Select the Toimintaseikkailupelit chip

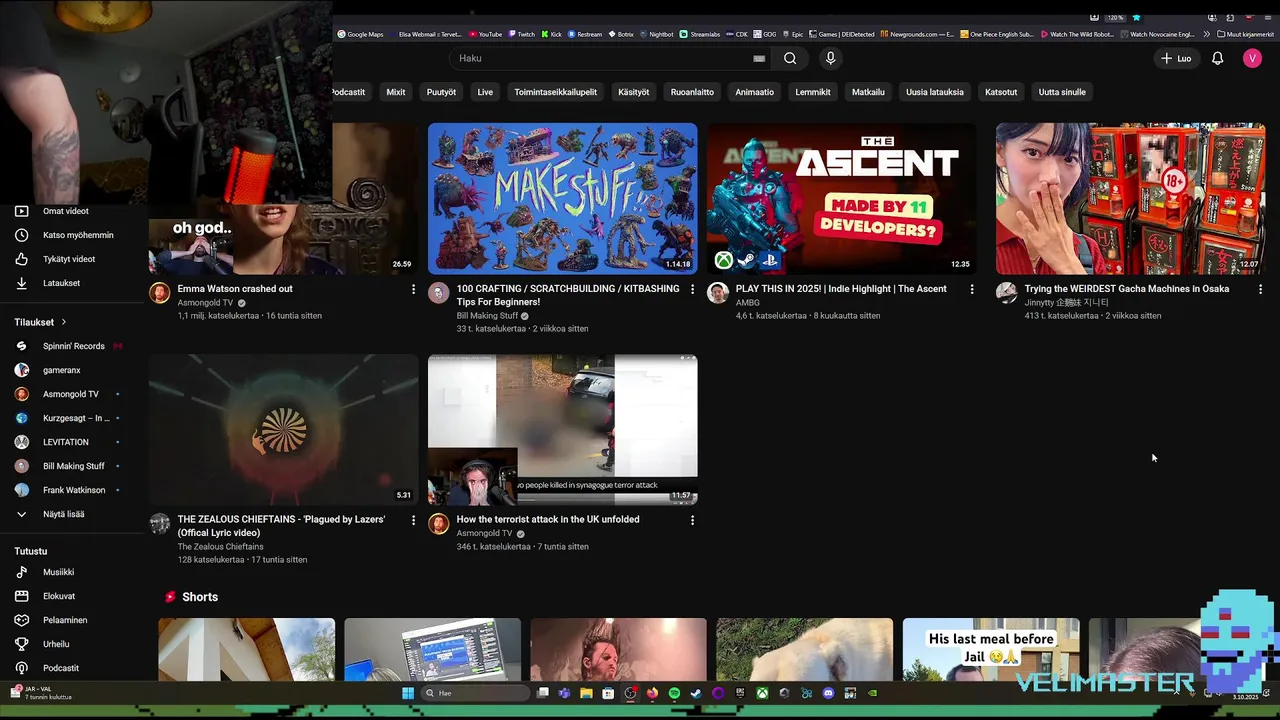[555, 92]
